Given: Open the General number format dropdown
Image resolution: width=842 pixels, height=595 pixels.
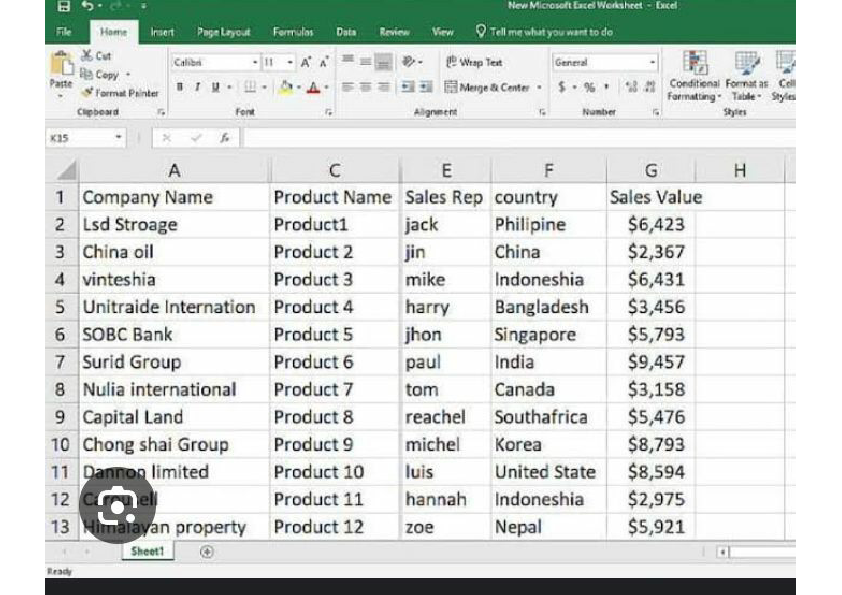Looking at the screenshot, I should [652, 62].
